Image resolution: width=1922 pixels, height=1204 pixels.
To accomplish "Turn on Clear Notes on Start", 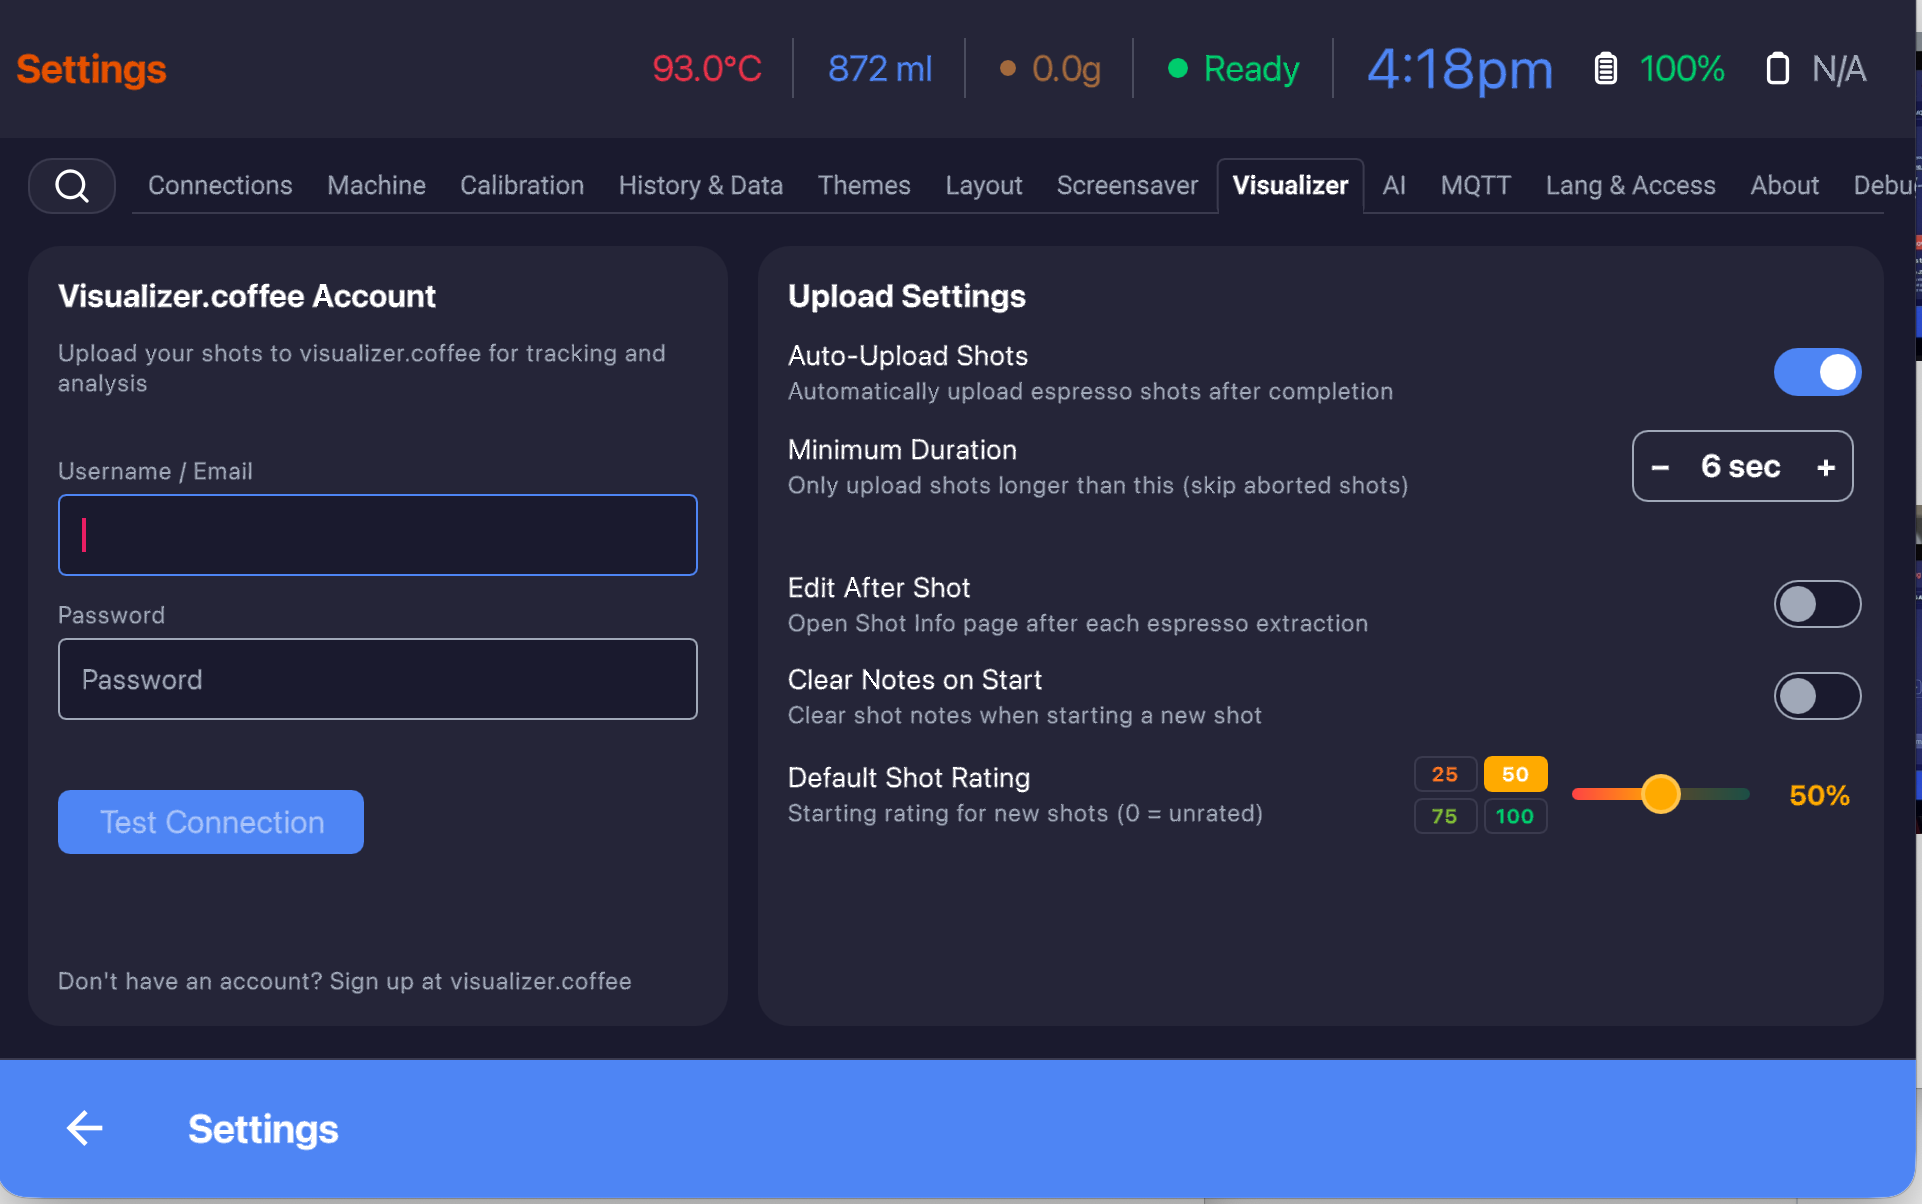I will [x=1817, y=696].
